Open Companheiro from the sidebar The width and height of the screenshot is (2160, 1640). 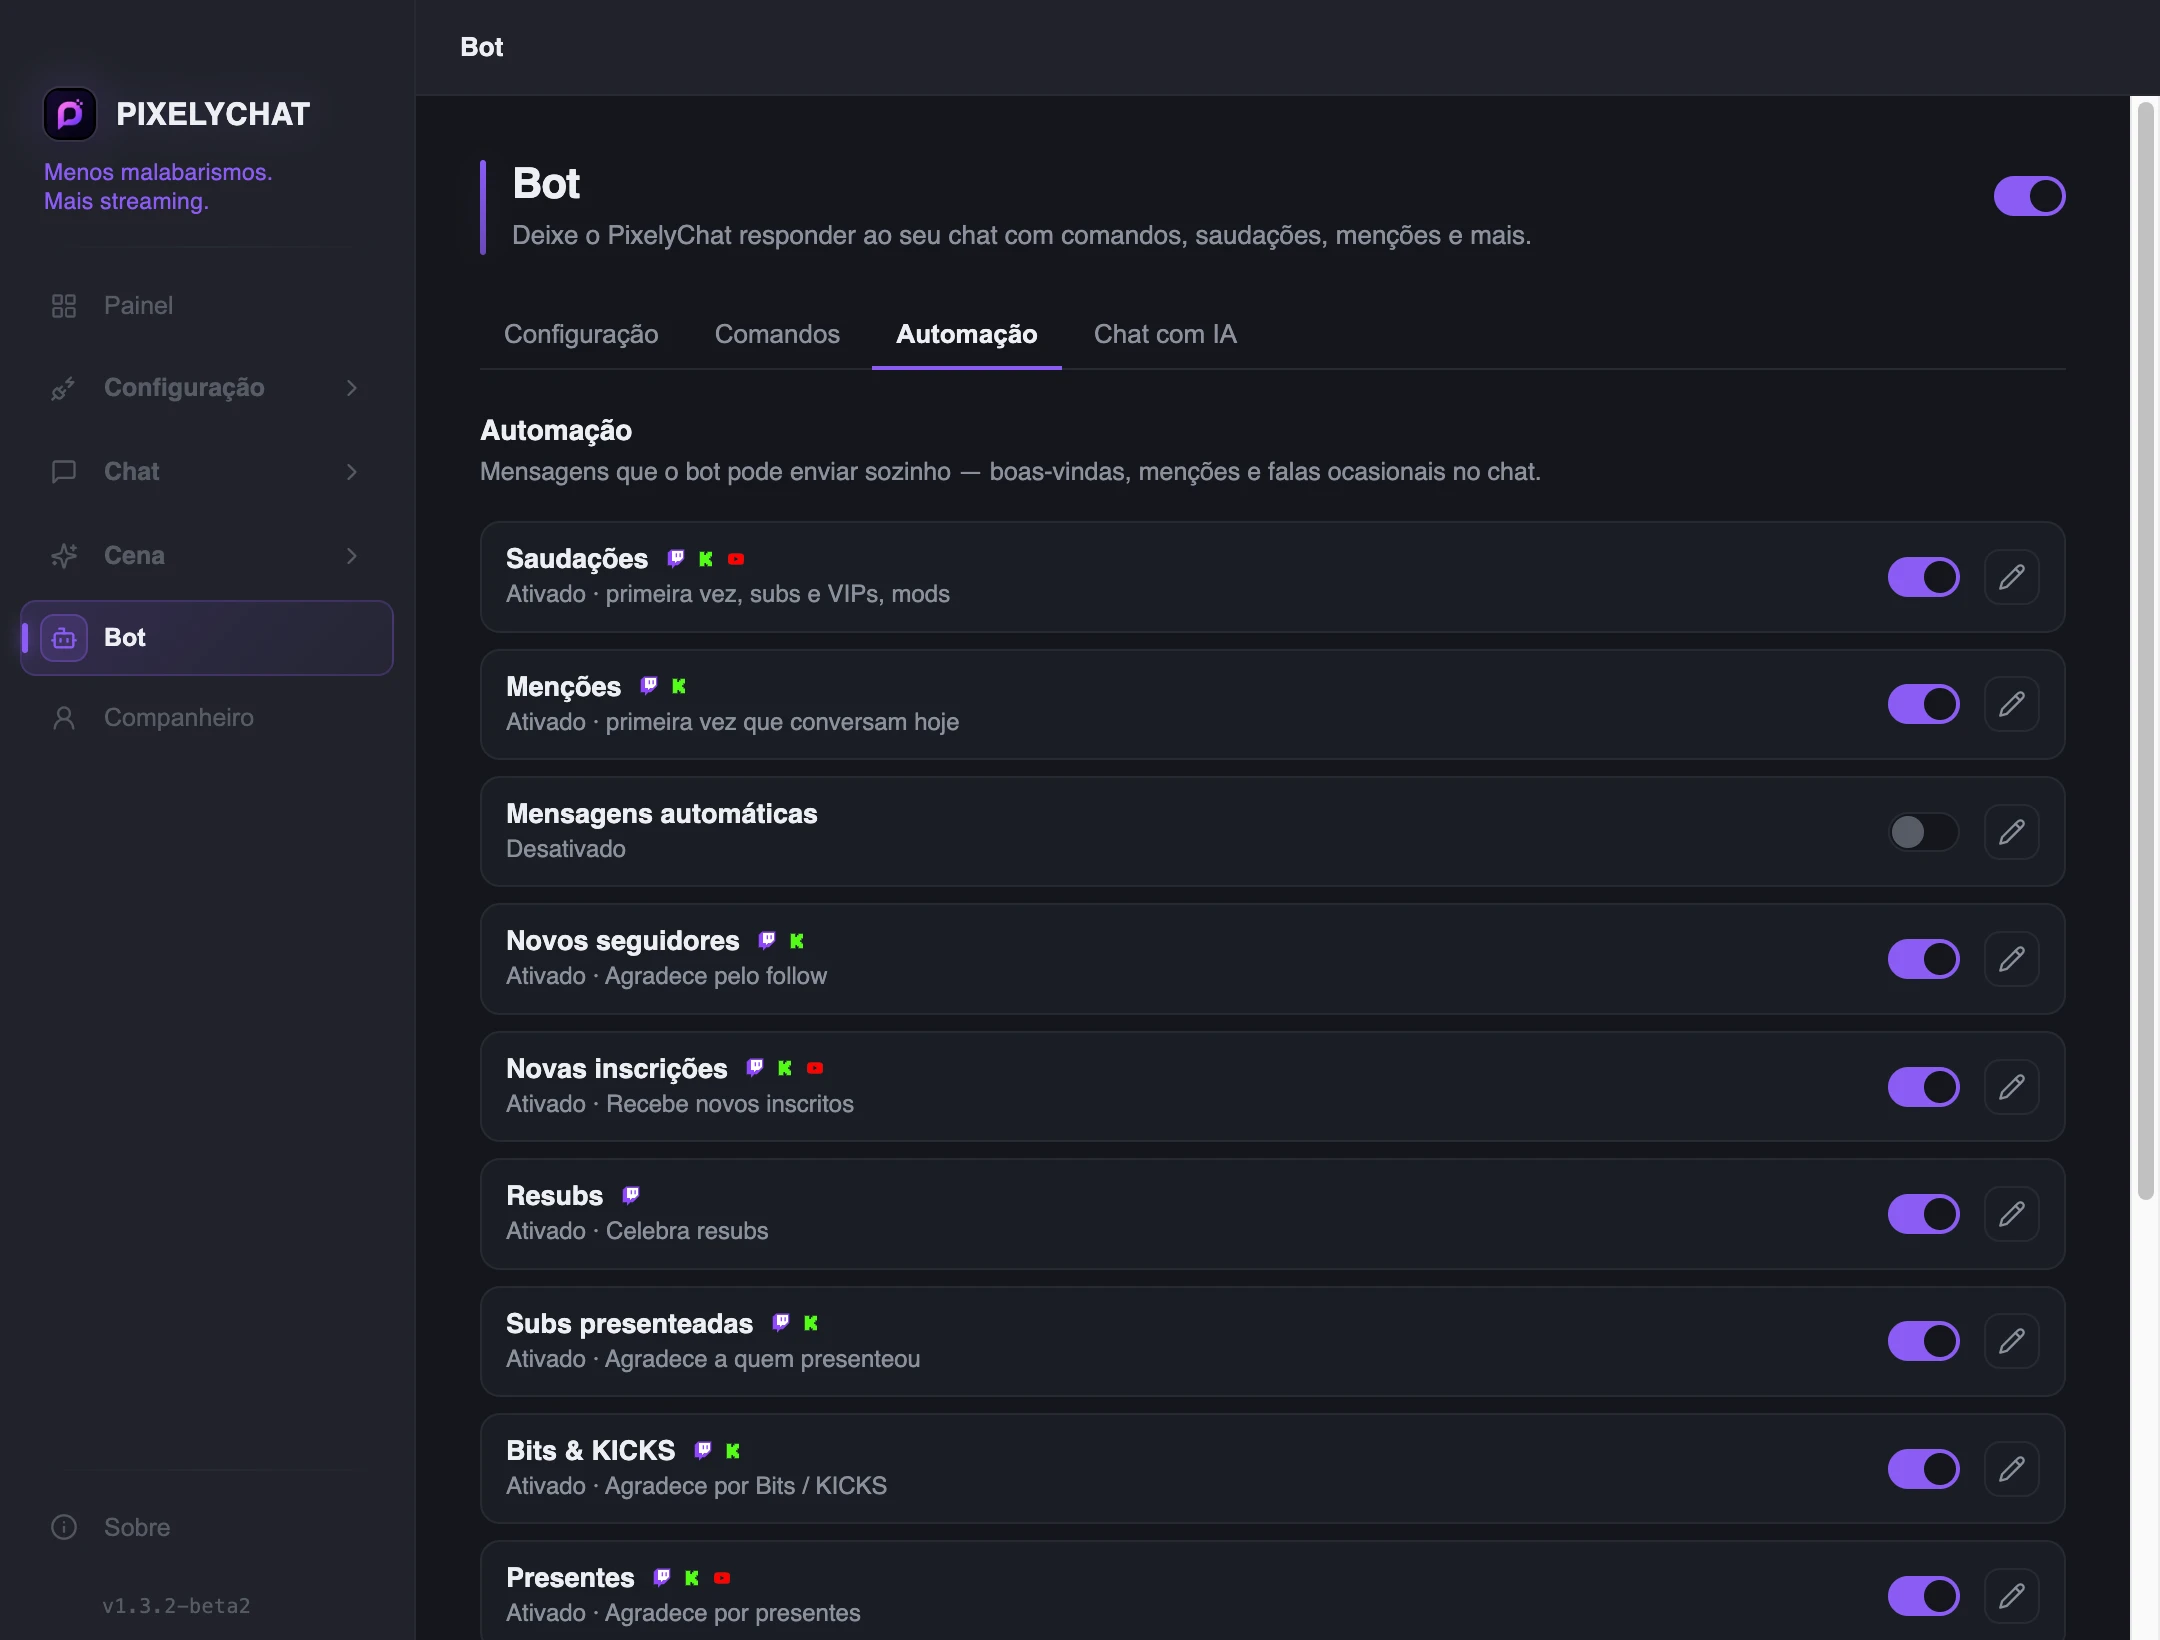[x=206, y=718]
